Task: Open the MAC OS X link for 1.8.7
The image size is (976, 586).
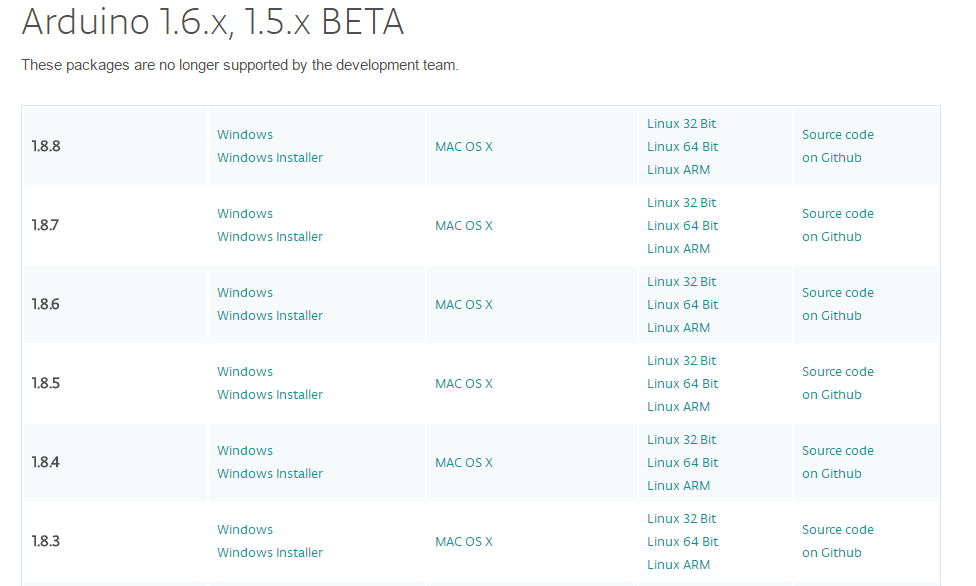Action: click(464, 225)
